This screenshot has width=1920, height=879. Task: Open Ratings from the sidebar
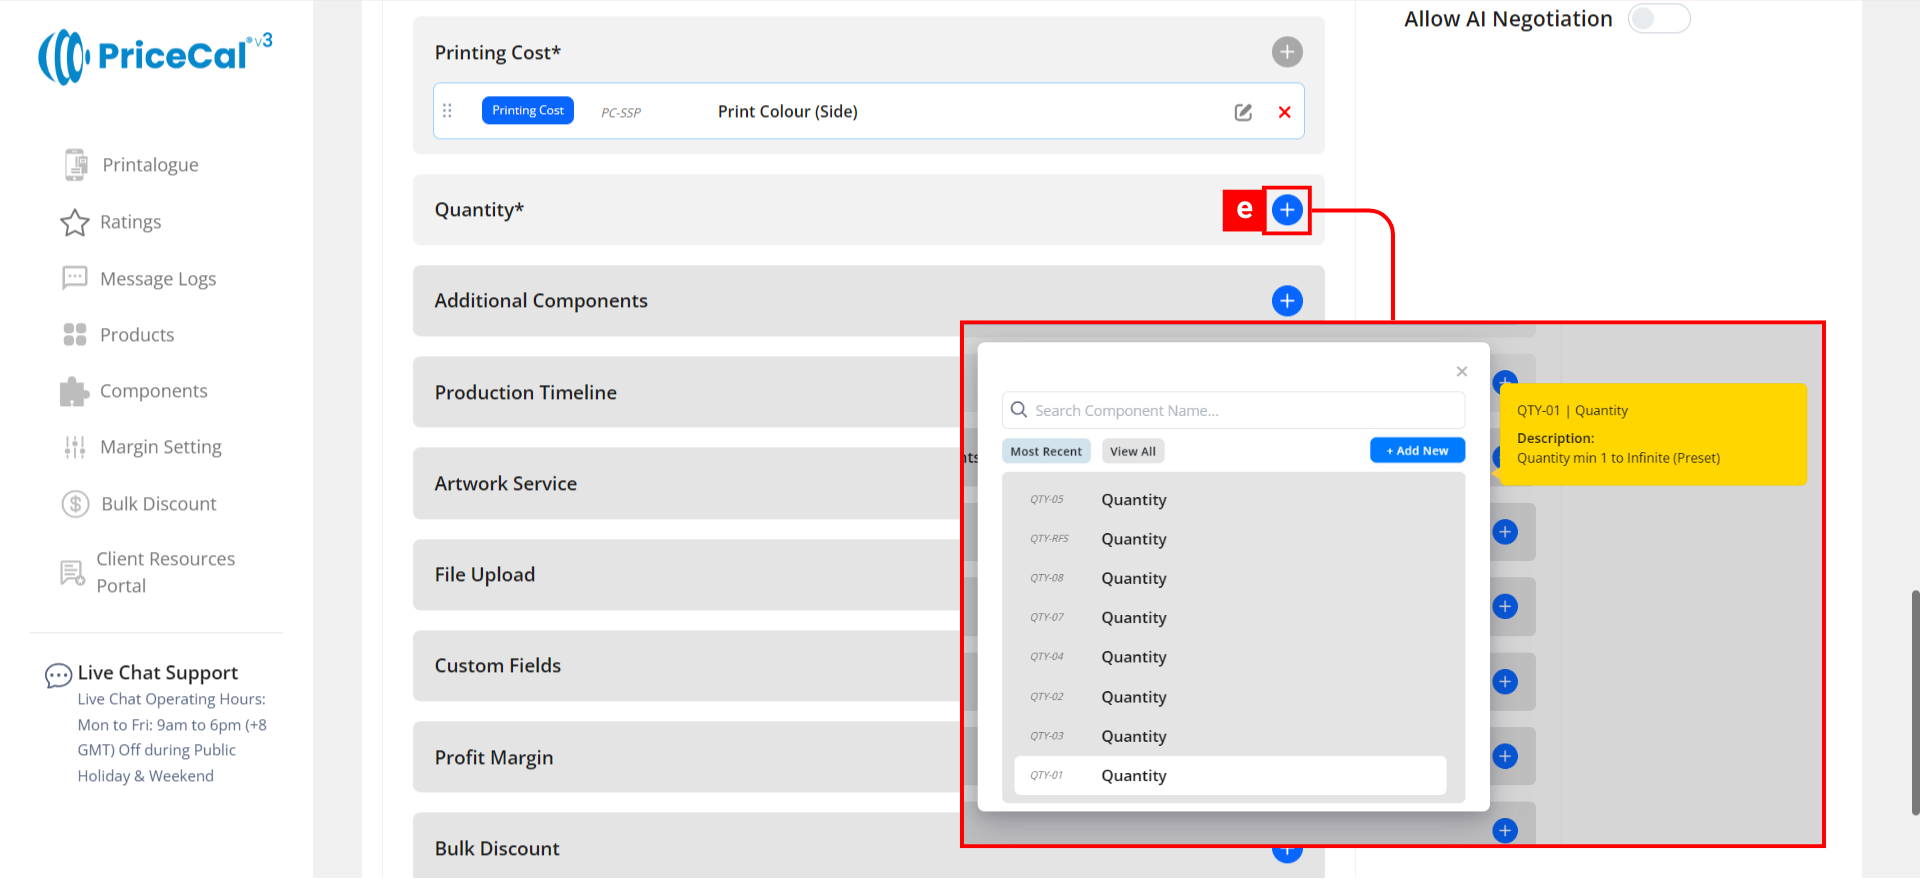[x=130, y=222]
